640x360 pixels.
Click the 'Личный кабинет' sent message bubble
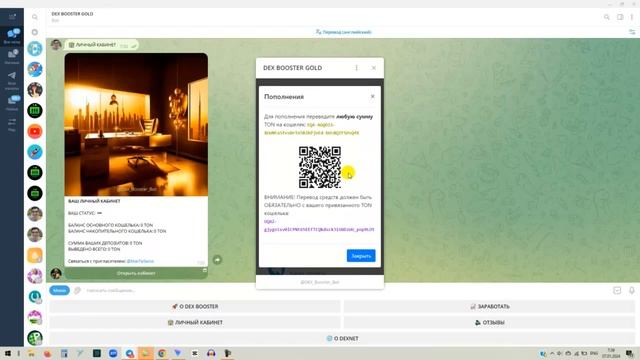tap(102, 45)
